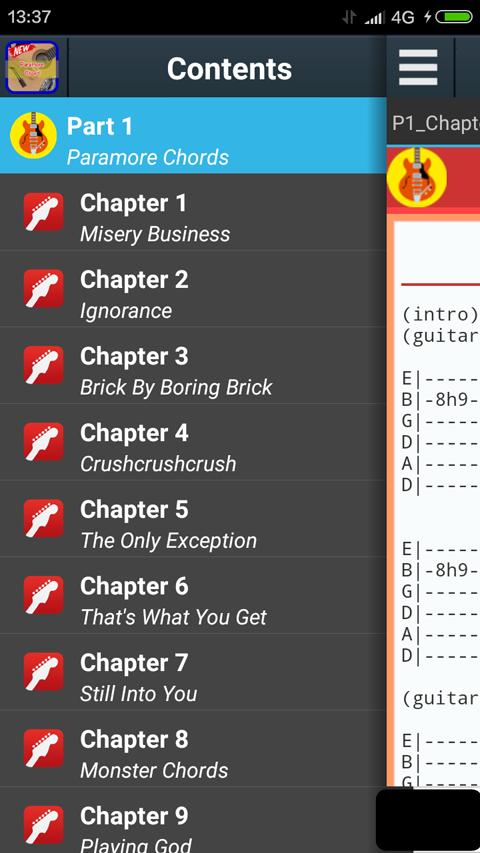Open Chapter 2 Ignorance
This screenshot has width=480, height=853.
(193, 289)
